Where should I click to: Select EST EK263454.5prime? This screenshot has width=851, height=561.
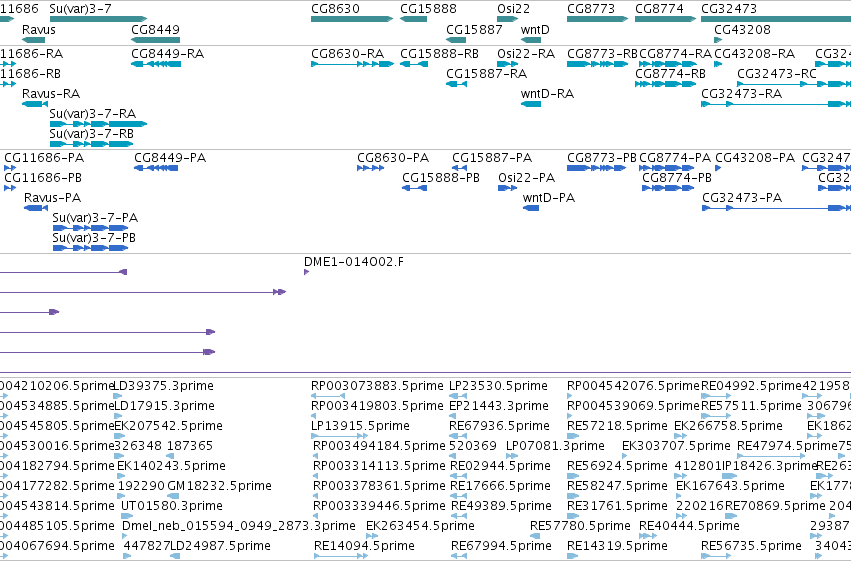(421, 526)
